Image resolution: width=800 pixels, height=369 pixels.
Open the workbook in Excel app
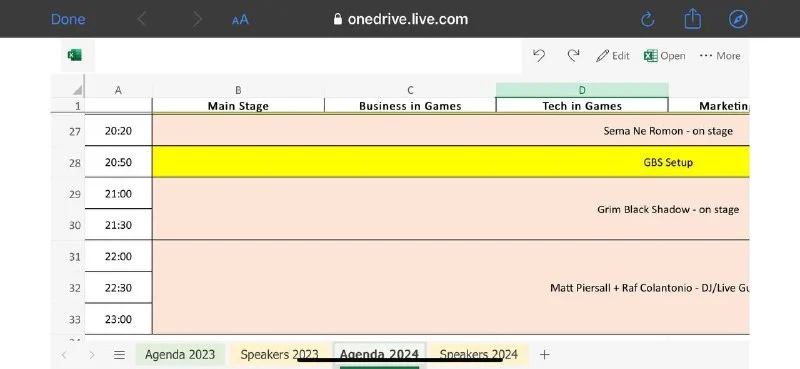click(664, 56)
